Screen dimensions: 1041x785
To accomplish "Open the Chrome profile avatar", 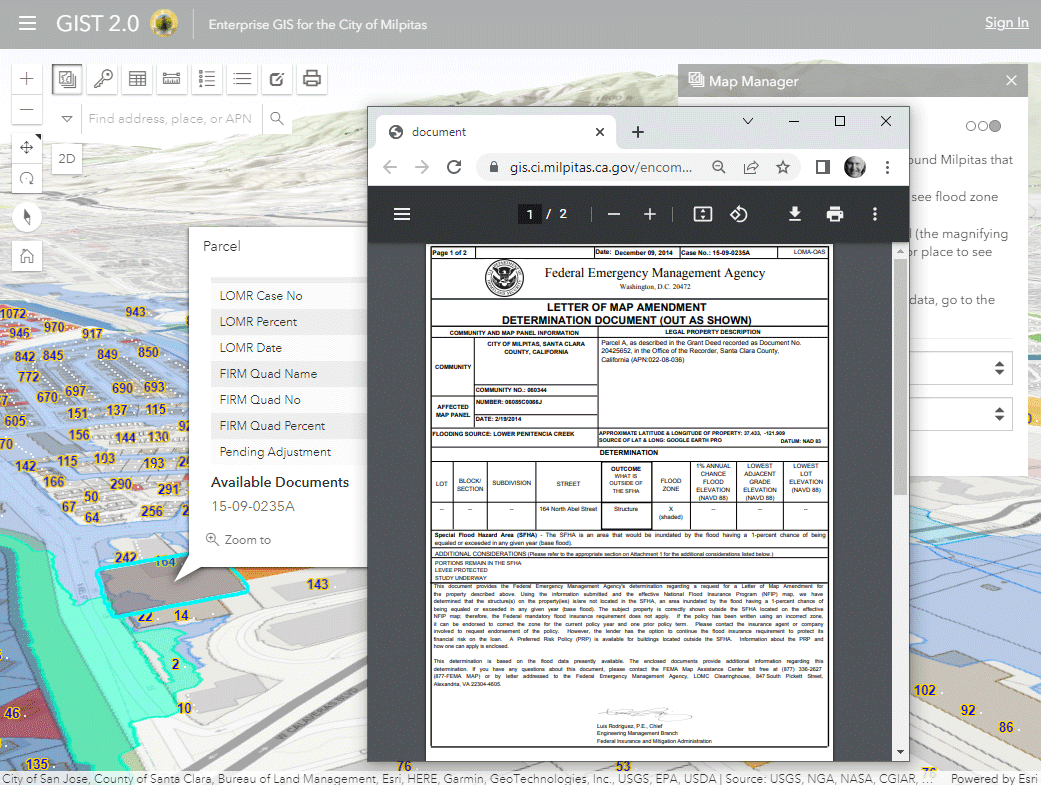I will point(854,167).
